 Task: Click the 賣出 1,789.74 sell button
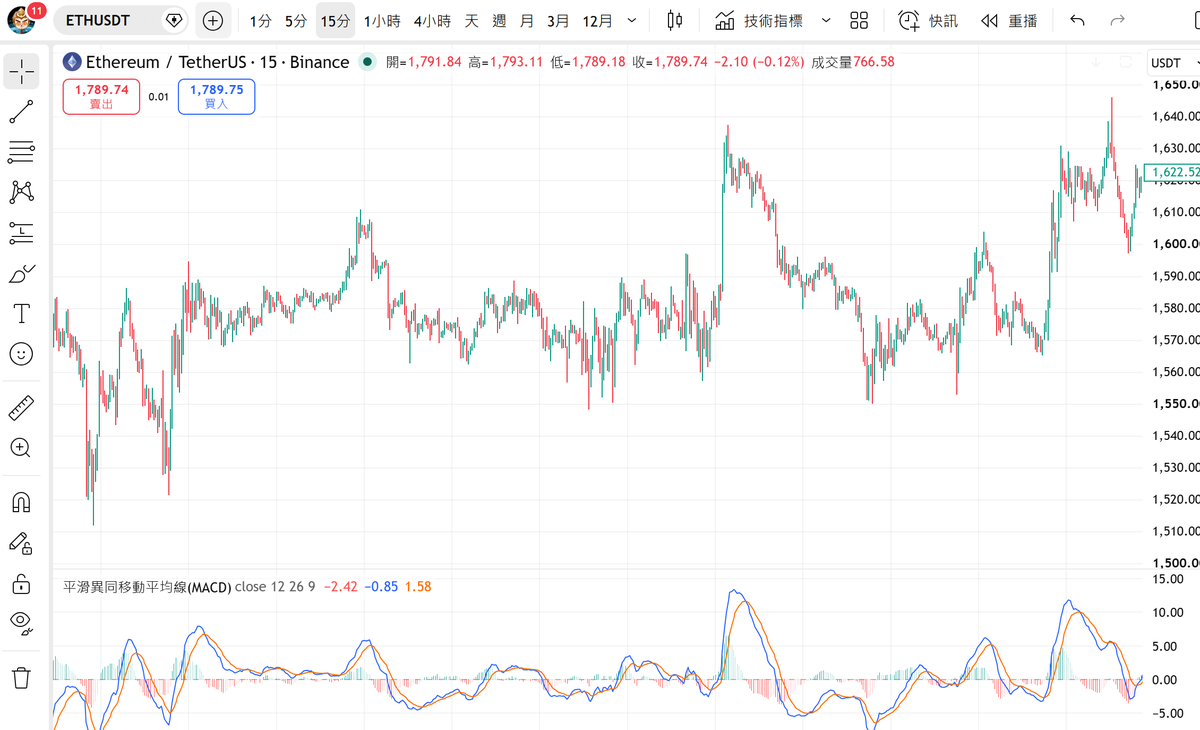[x=101, y=96]
